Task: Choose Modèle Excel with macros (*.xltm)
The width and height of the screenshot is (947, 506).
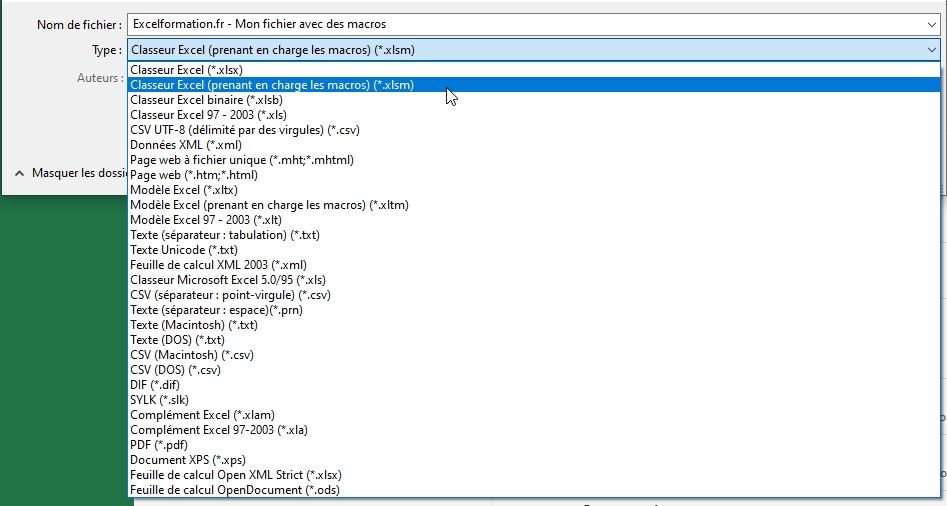Action: pyautogui.click(x=269, y=205)
